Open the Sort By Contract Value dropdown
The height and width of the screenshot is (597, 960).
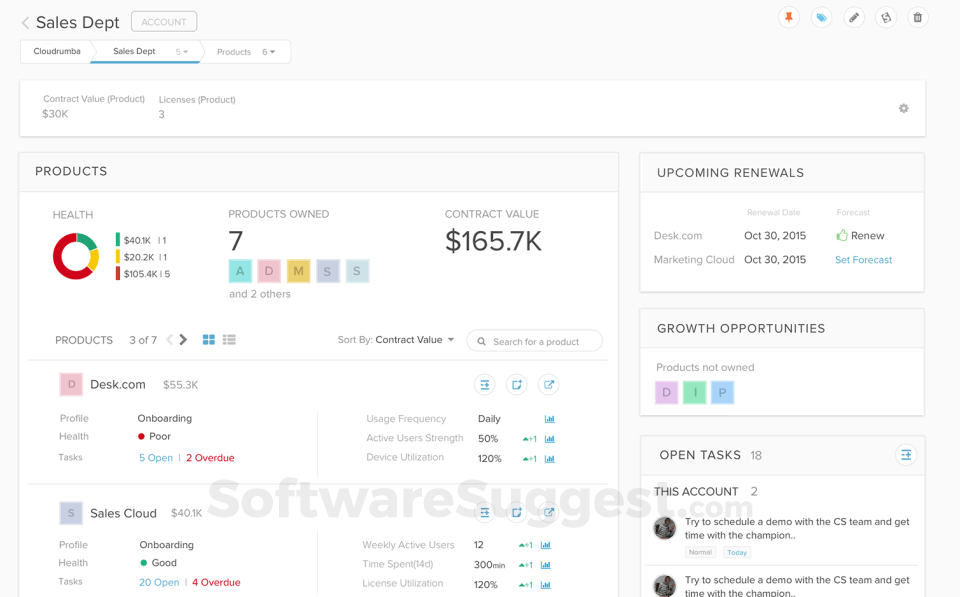tap(414, 339)
